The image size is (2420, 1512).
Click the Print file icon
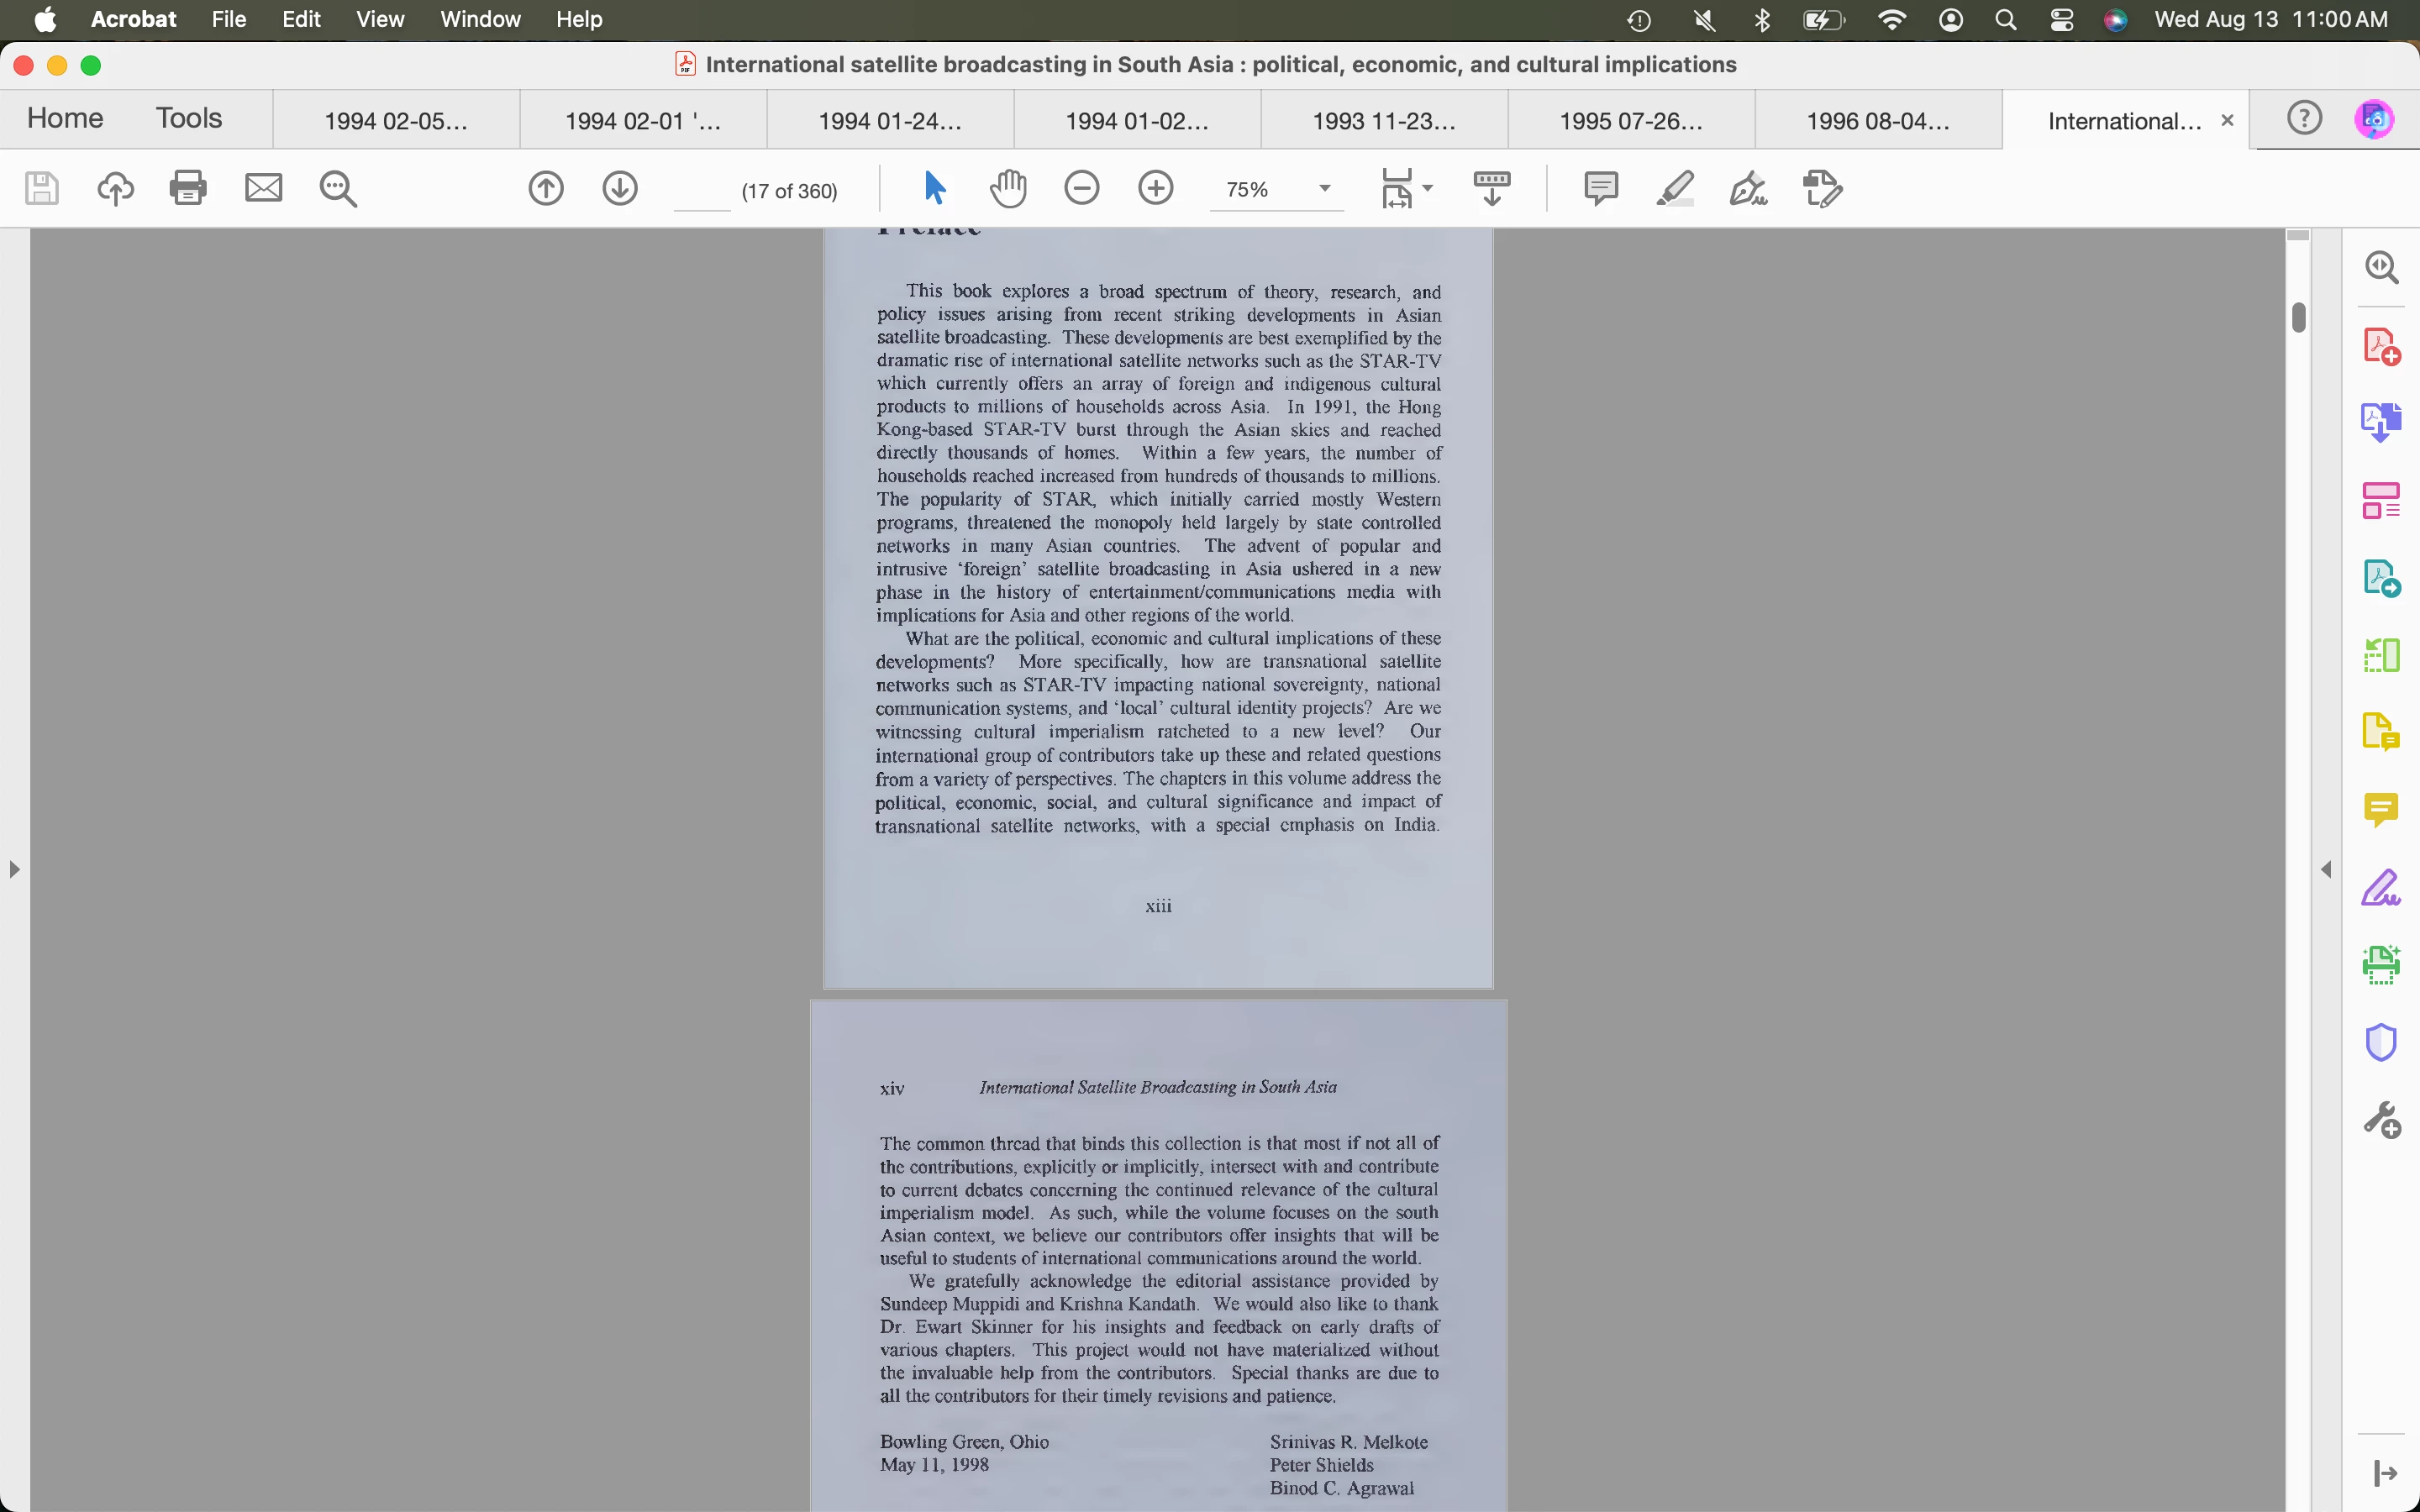point(188,188)
